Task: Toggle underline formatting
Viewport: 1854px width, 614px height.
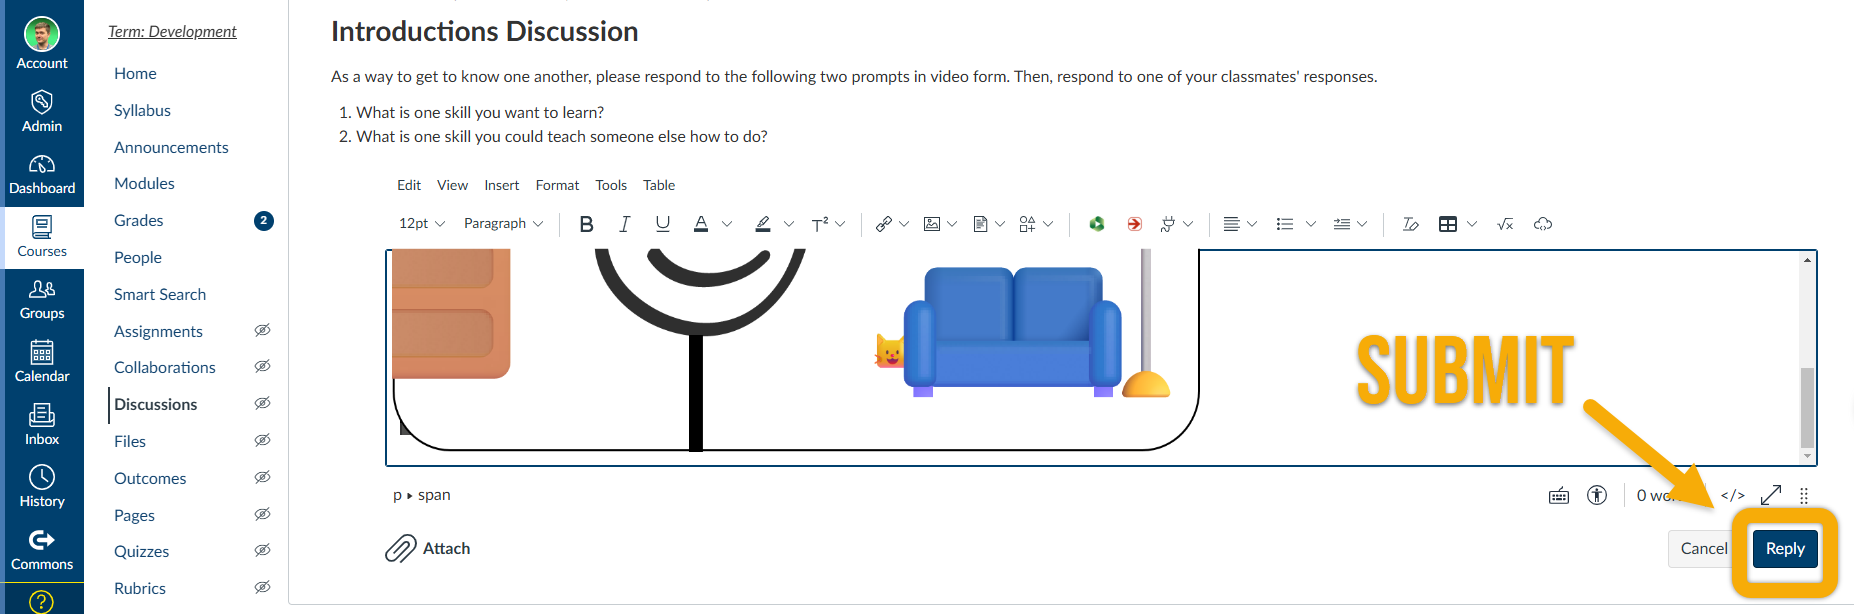Action: coord(662,224)
